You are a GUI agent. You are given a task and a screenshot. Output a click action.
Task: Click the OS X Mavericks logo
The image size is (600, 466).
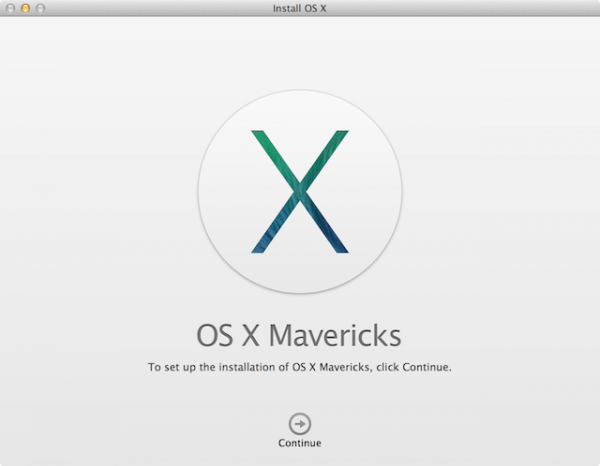[x=300, y=191]
